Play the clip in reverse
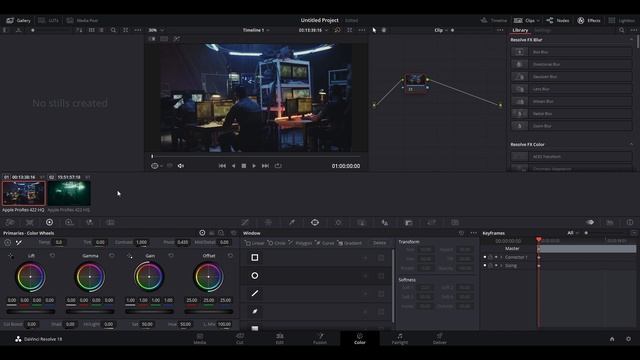The image size is (640, 360). [x=233, y=166]
